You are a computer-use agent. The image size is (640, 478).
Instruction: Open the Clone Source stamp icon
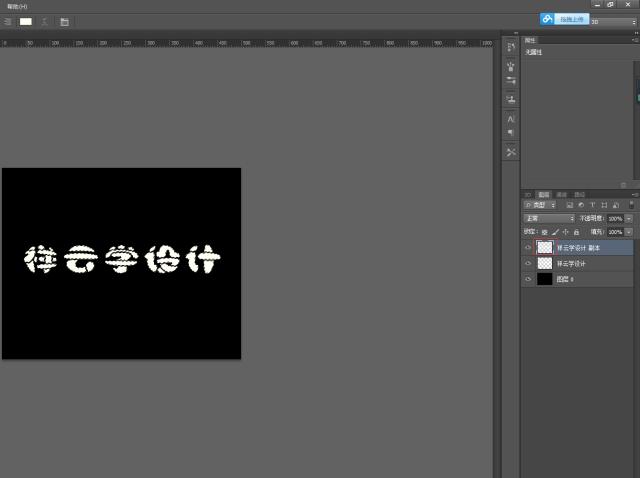tap(511, 99)
